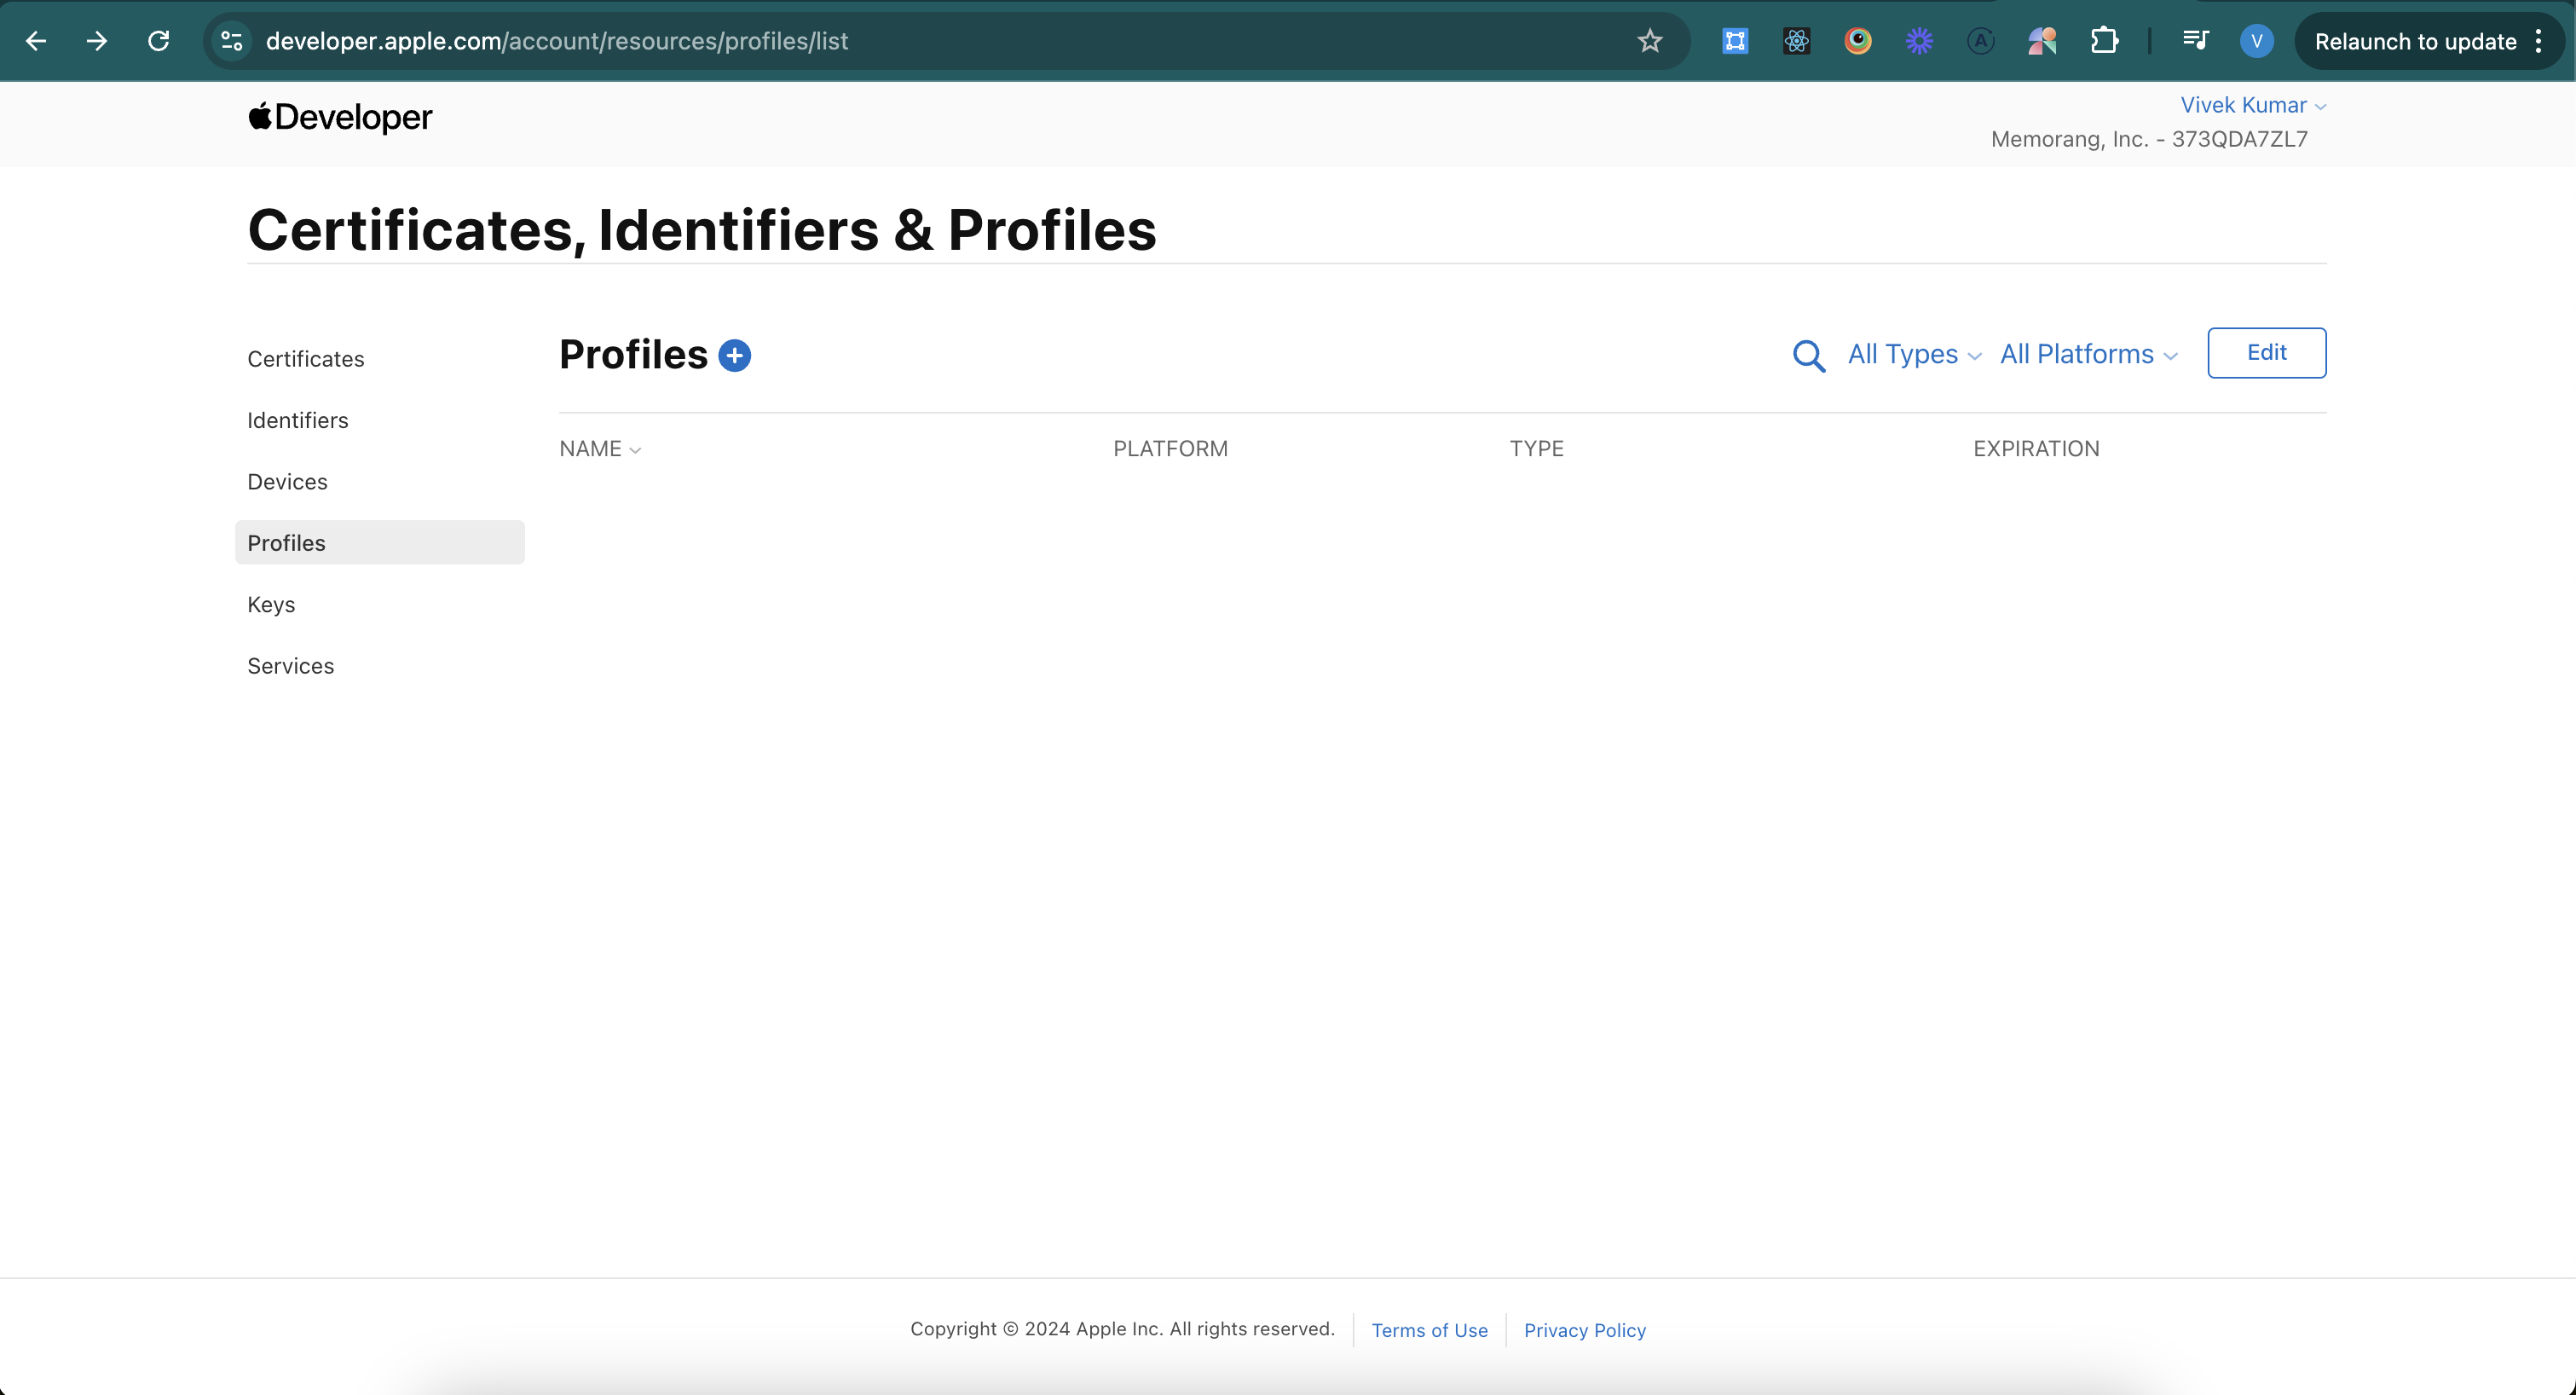This screenshot has width=2576, height=1395.
Task: Open the site information icon in address bar
Action: (x=232, y=41)
